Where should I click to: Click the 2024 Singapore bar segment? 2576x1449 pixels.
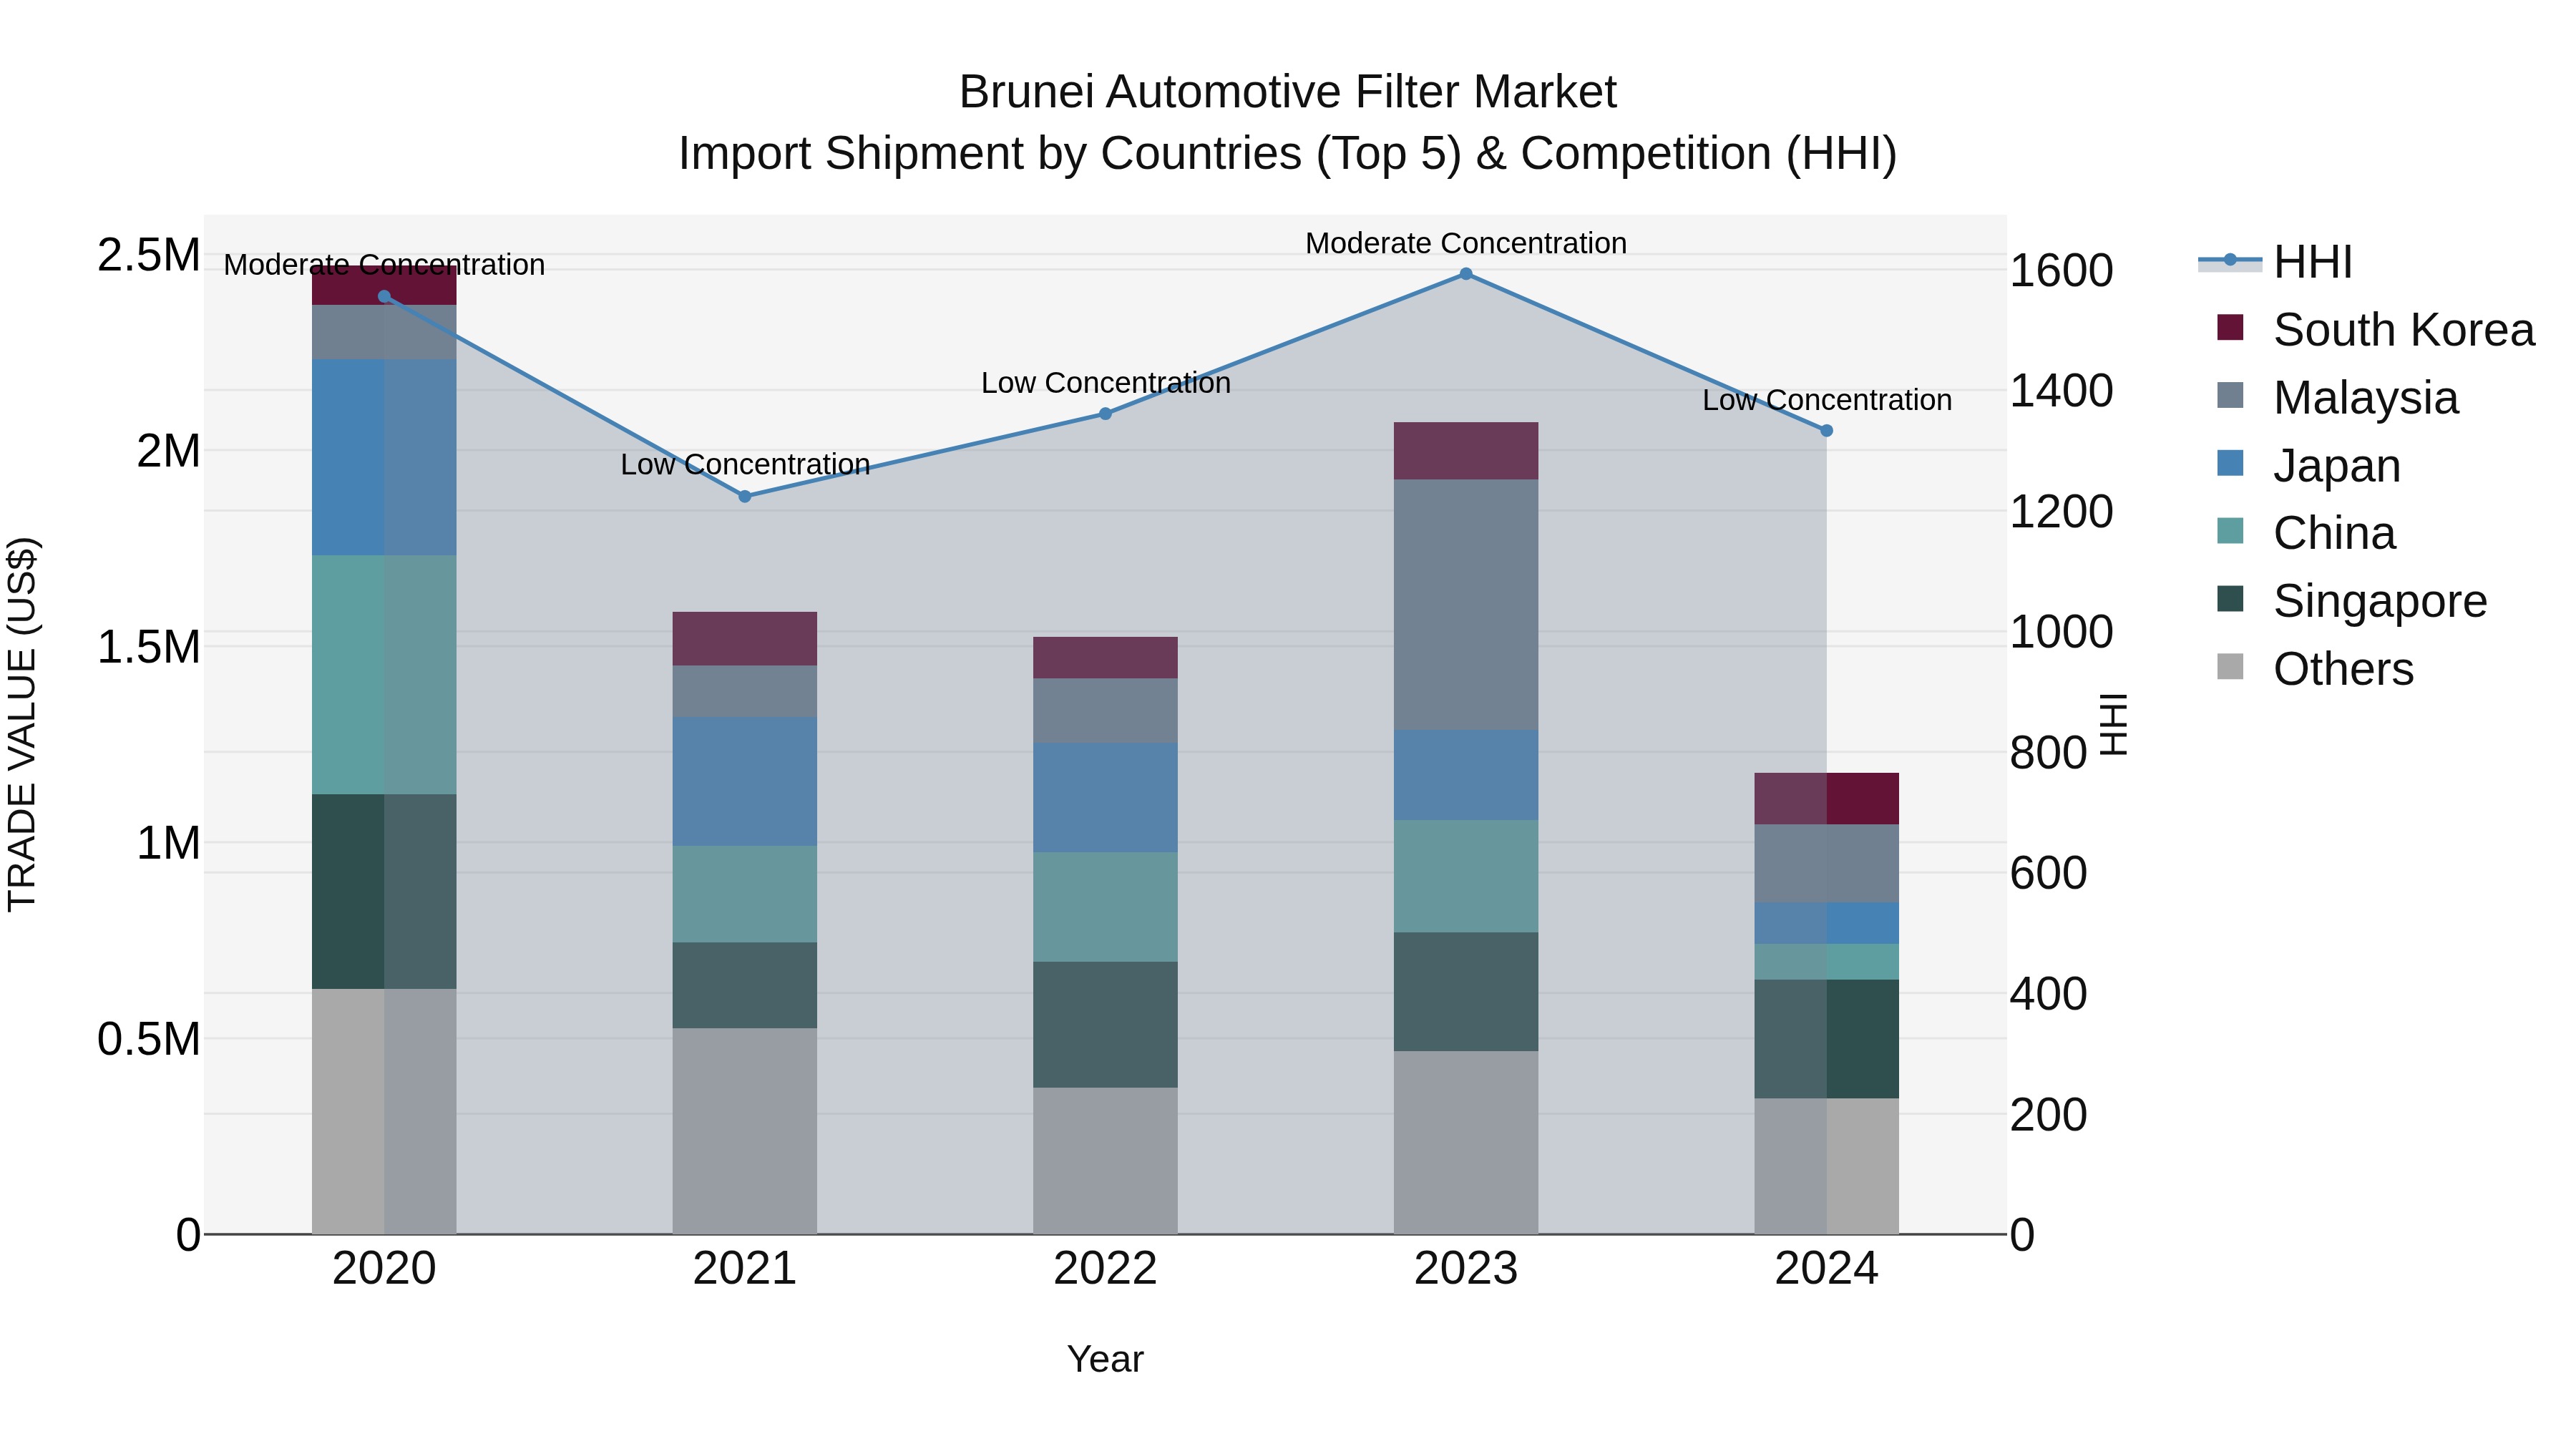tap(1826, 1040)
